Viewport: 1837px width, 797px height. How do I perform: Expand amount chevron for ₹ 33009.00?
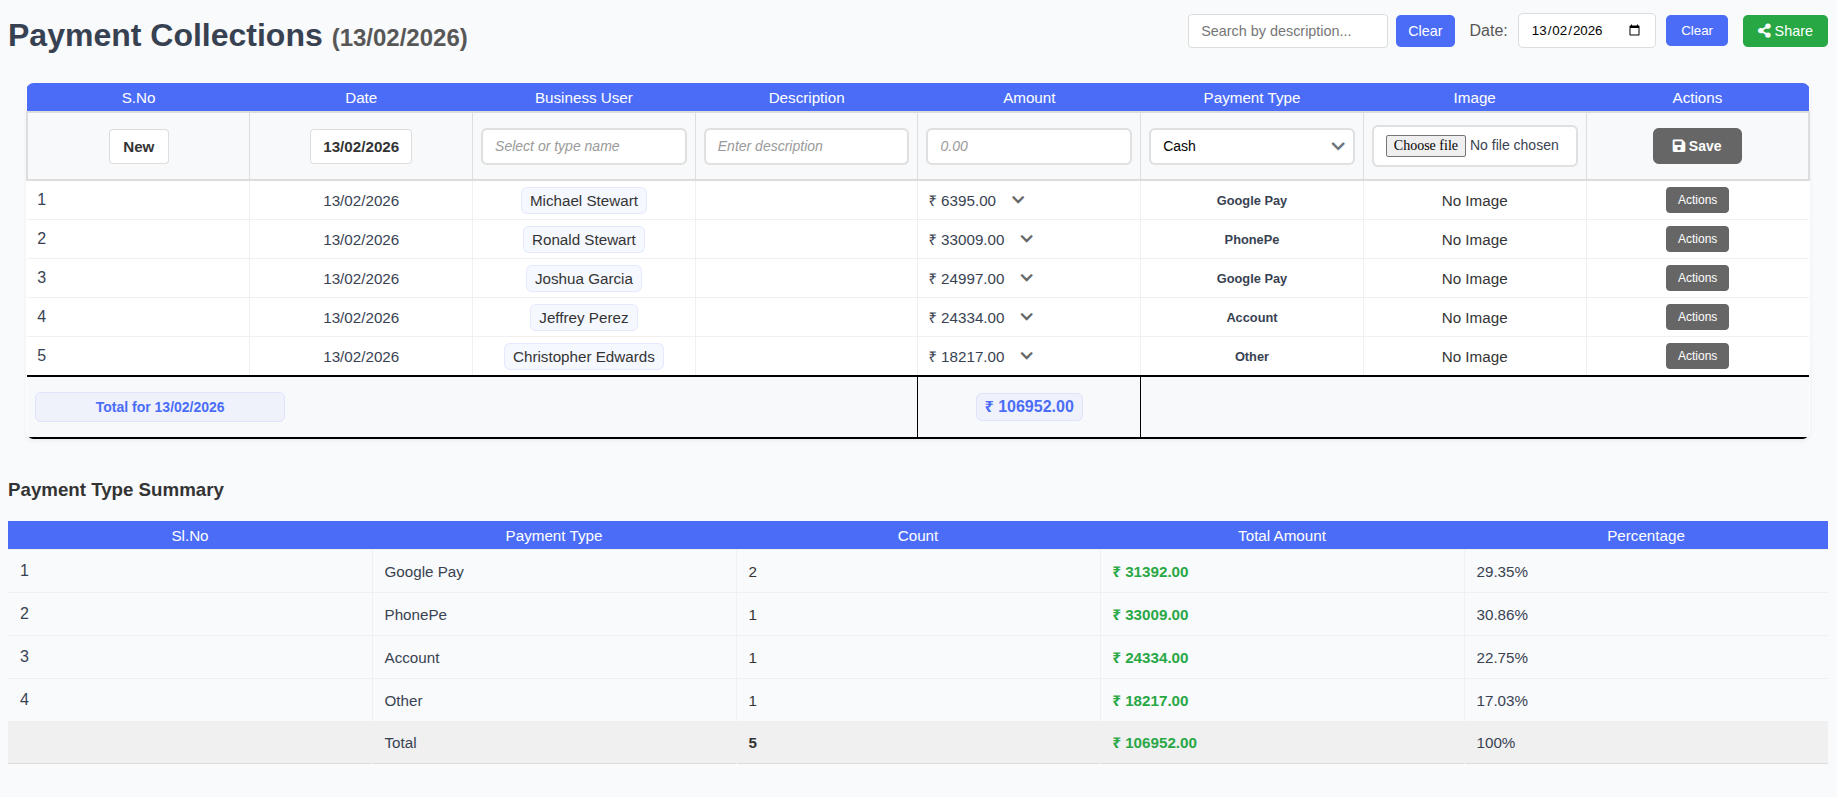(1026, 239)
